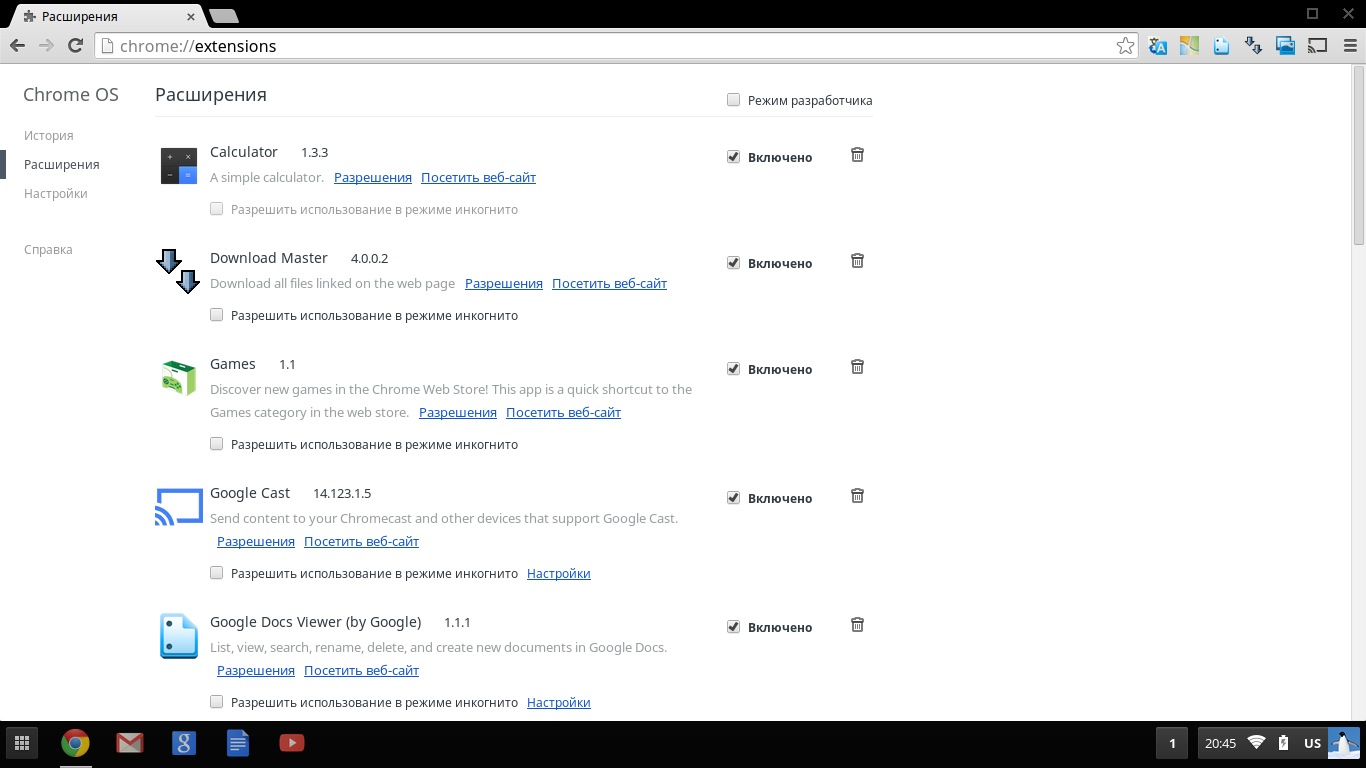Click the chrome://extensions address bar
Screen dimensions: 1366x768
tap(600, 46)
